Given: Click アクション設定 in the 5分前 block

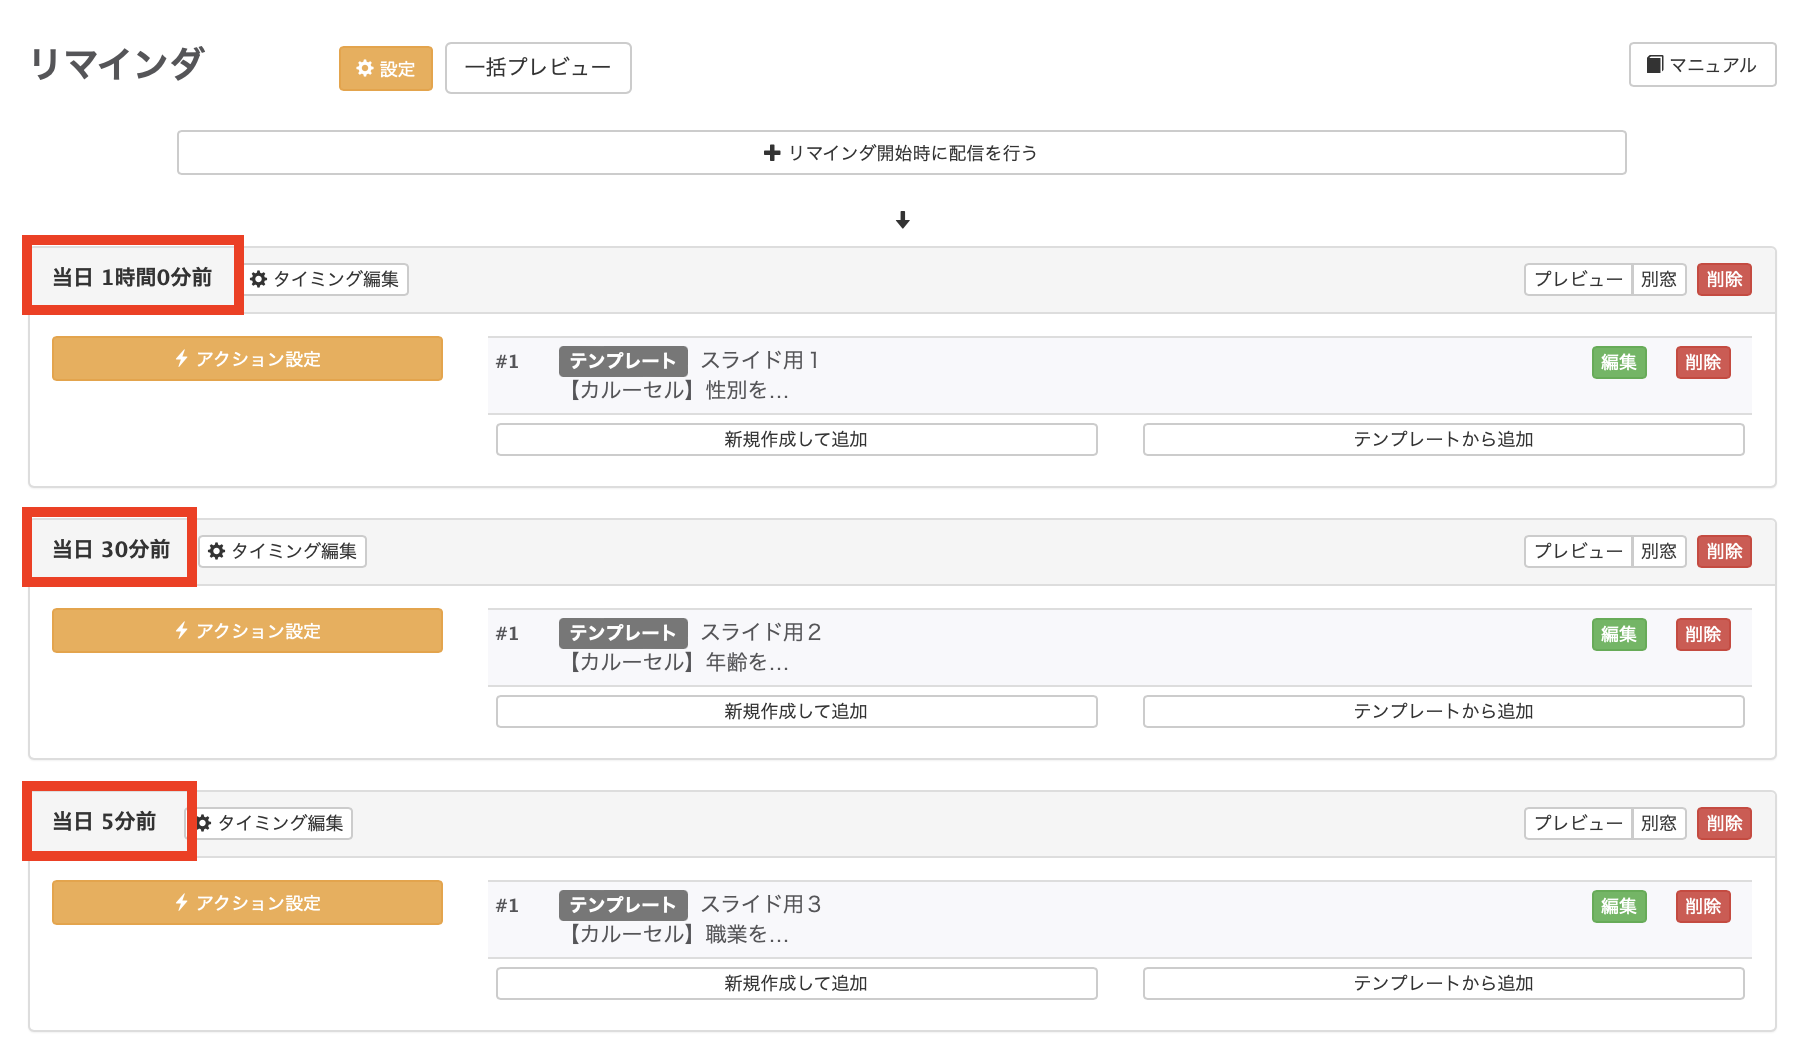Looking at the screenshot, I should tap(247, 903).
